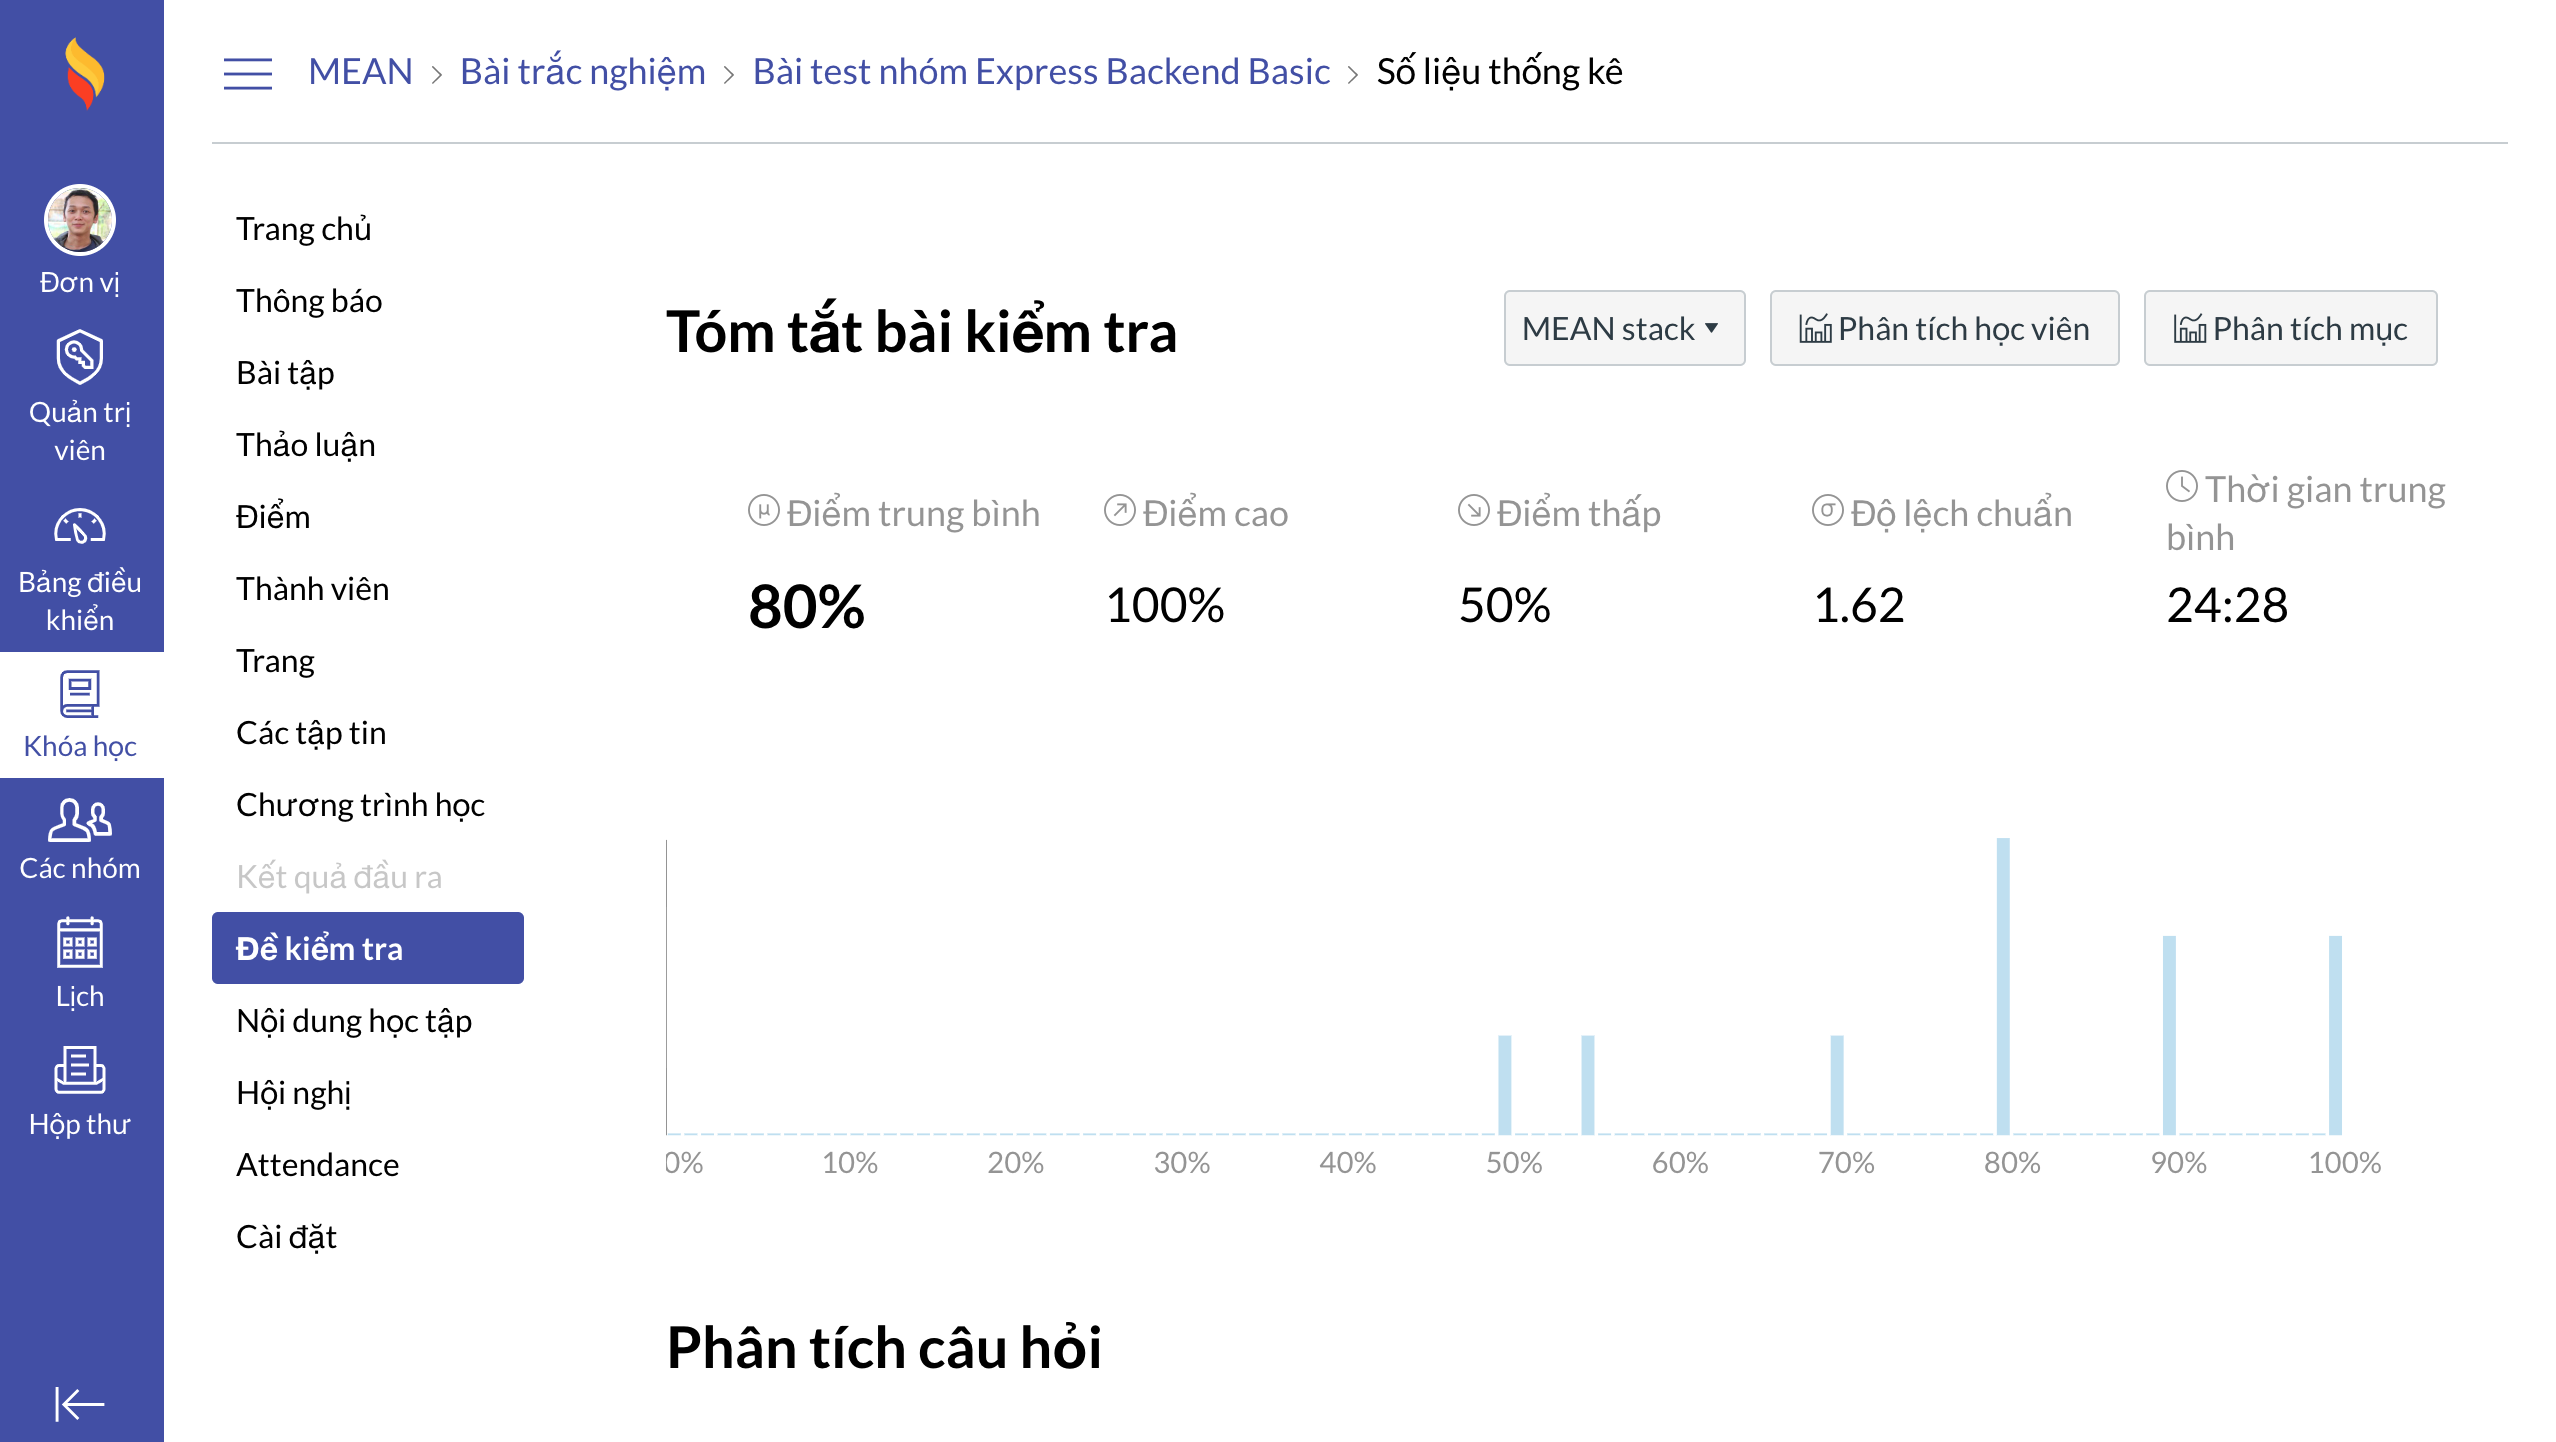The height and width of the screenshot is (1442, 2556).
Task: Click the MEAN breadcrumb link
Action: click(360, 72)
